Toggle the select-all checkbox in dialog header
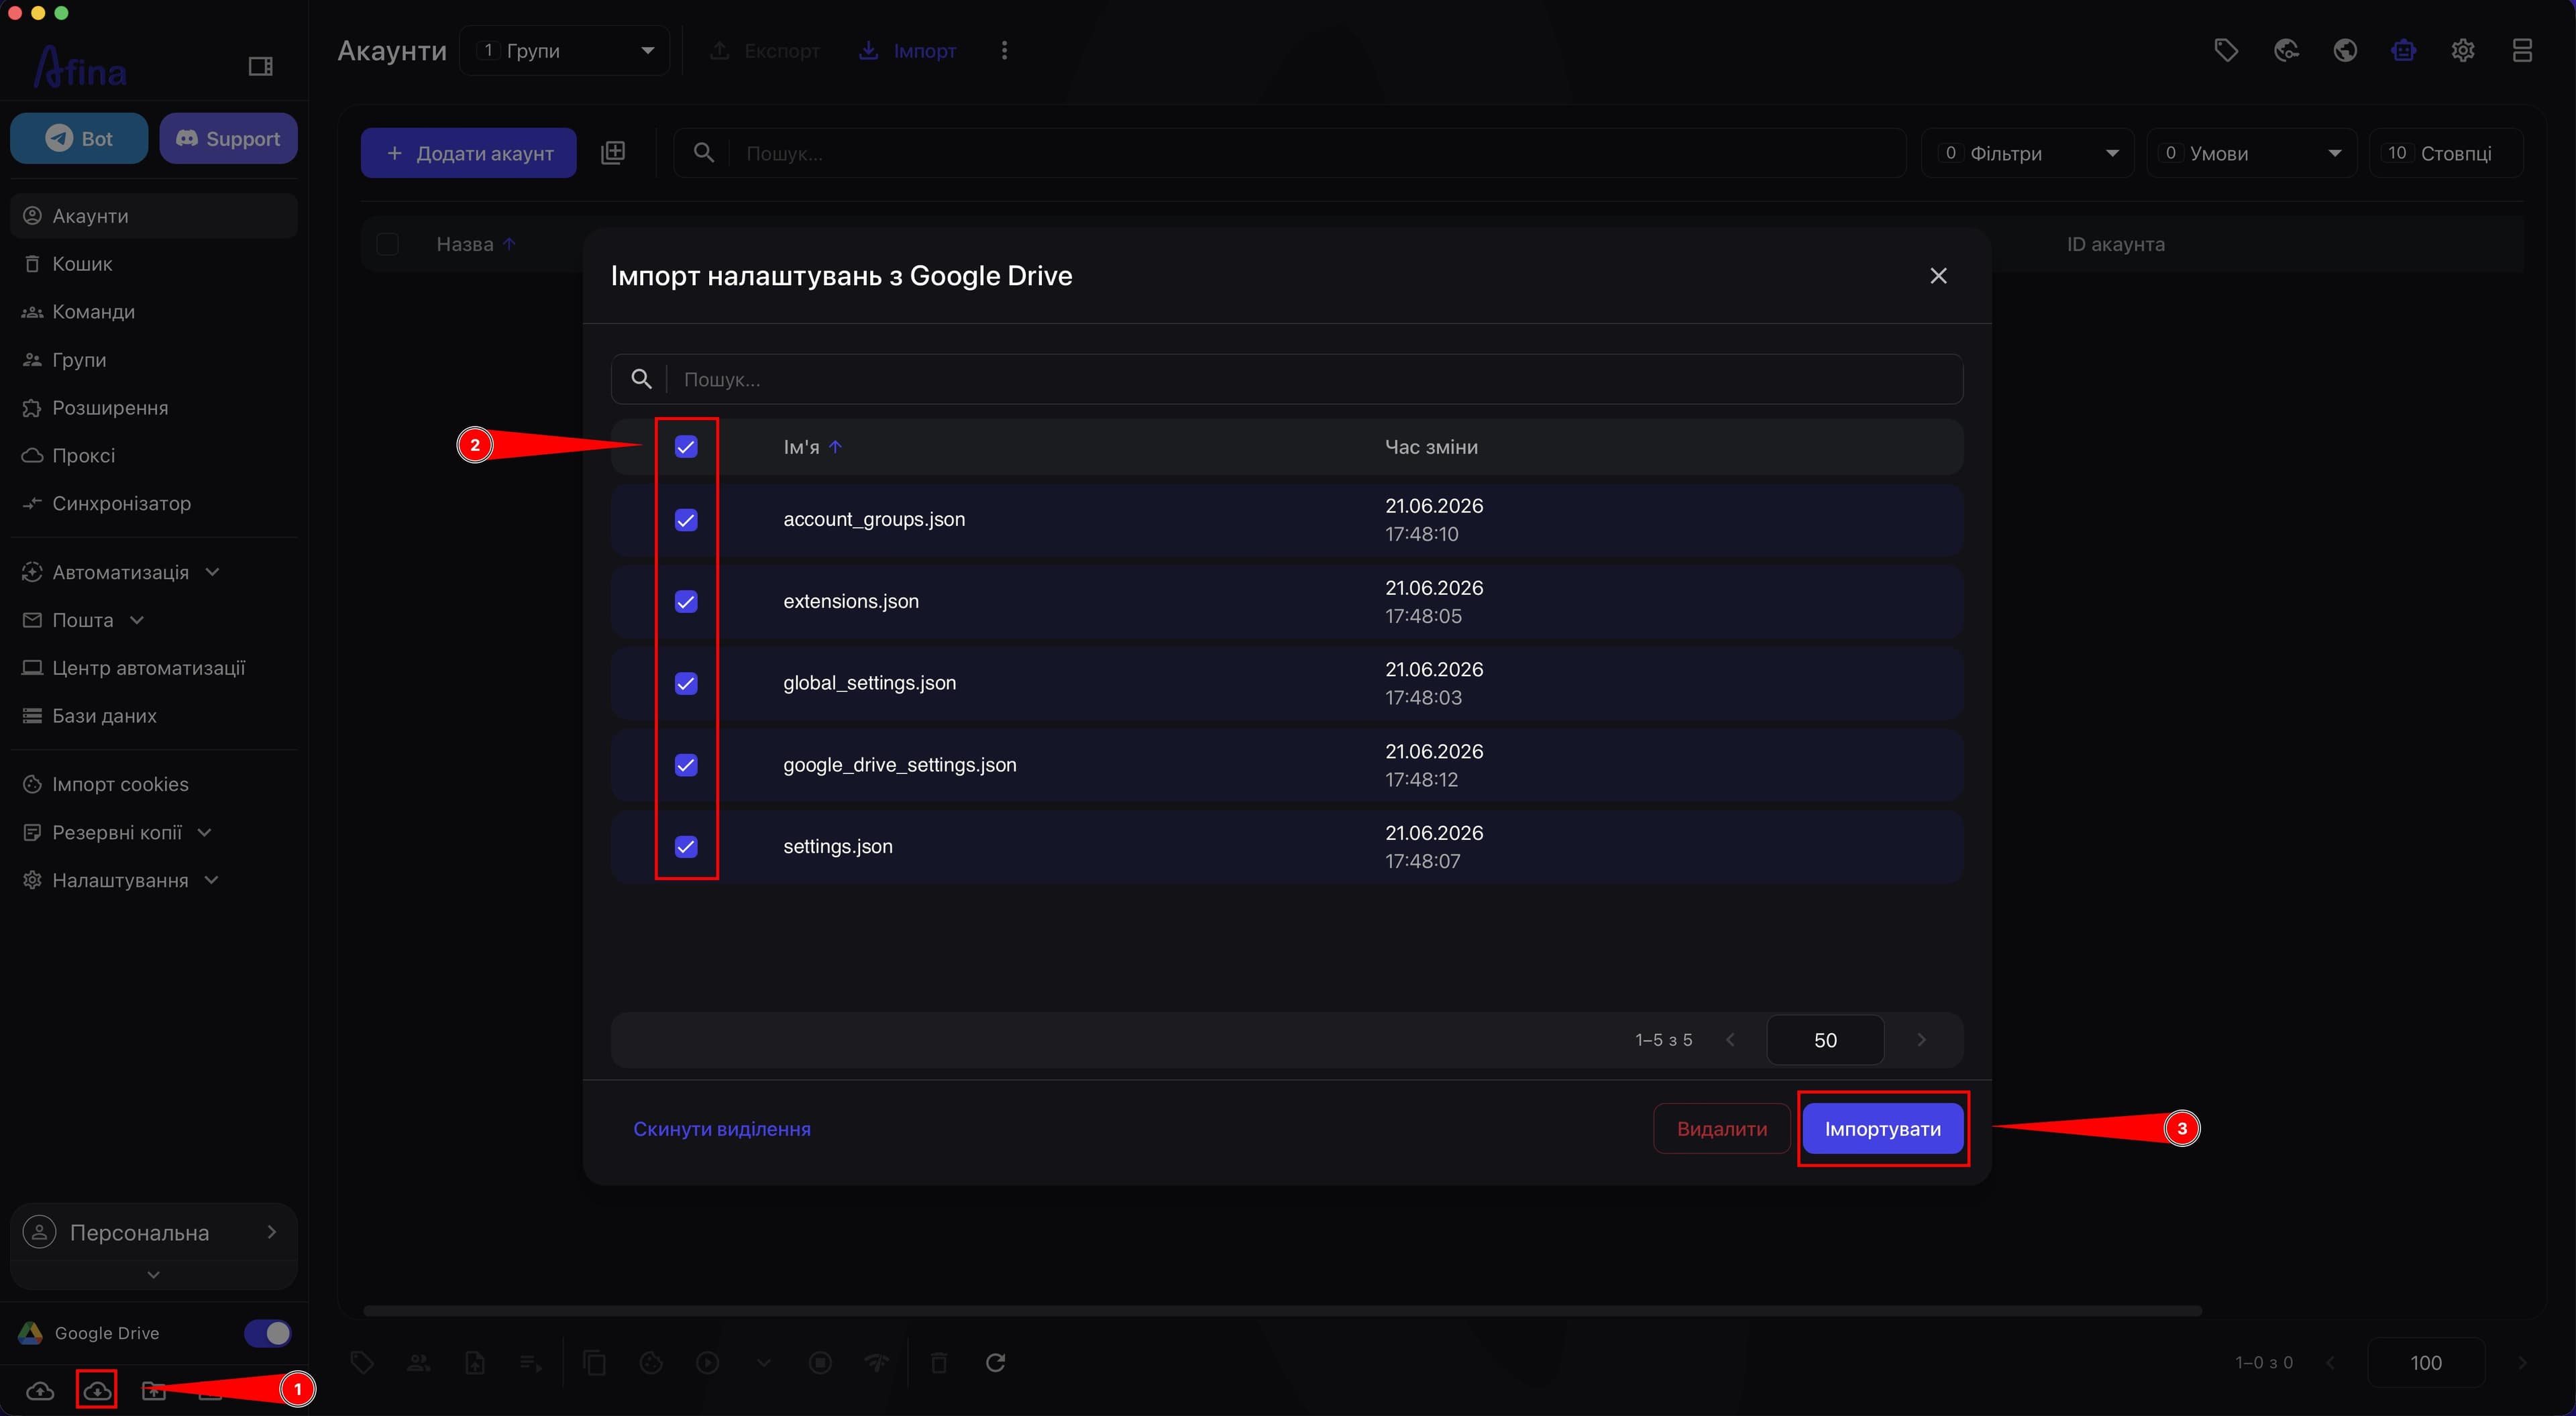This screenshot has height=1416, width=2576. pos(686,447)
